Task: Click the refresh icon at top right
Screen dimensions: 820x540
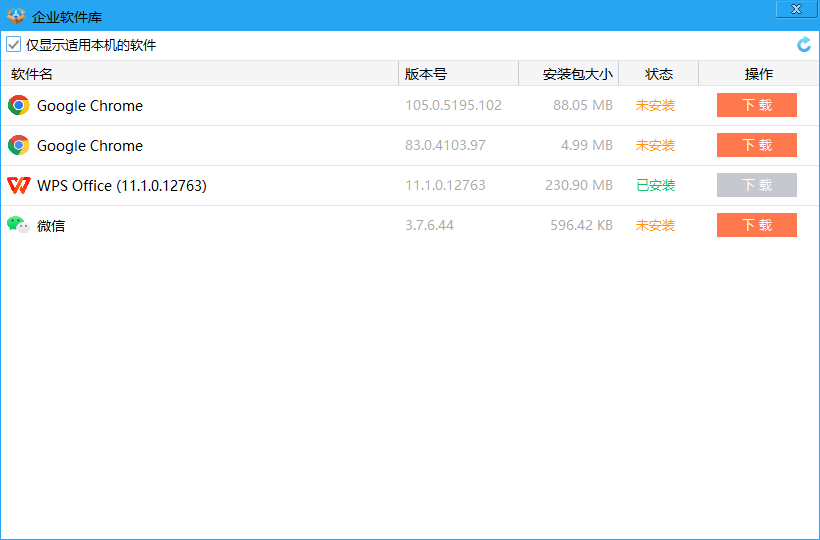Action: [x=804, y=45]
